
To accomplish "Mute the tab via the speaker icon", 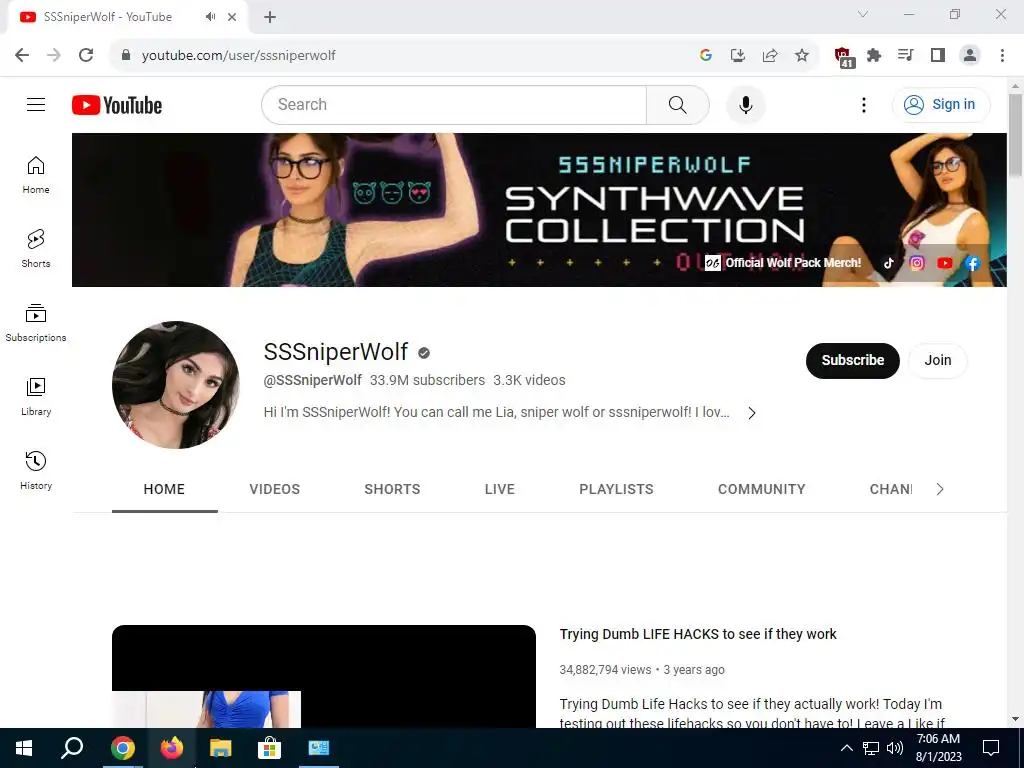I will [210, 17].
